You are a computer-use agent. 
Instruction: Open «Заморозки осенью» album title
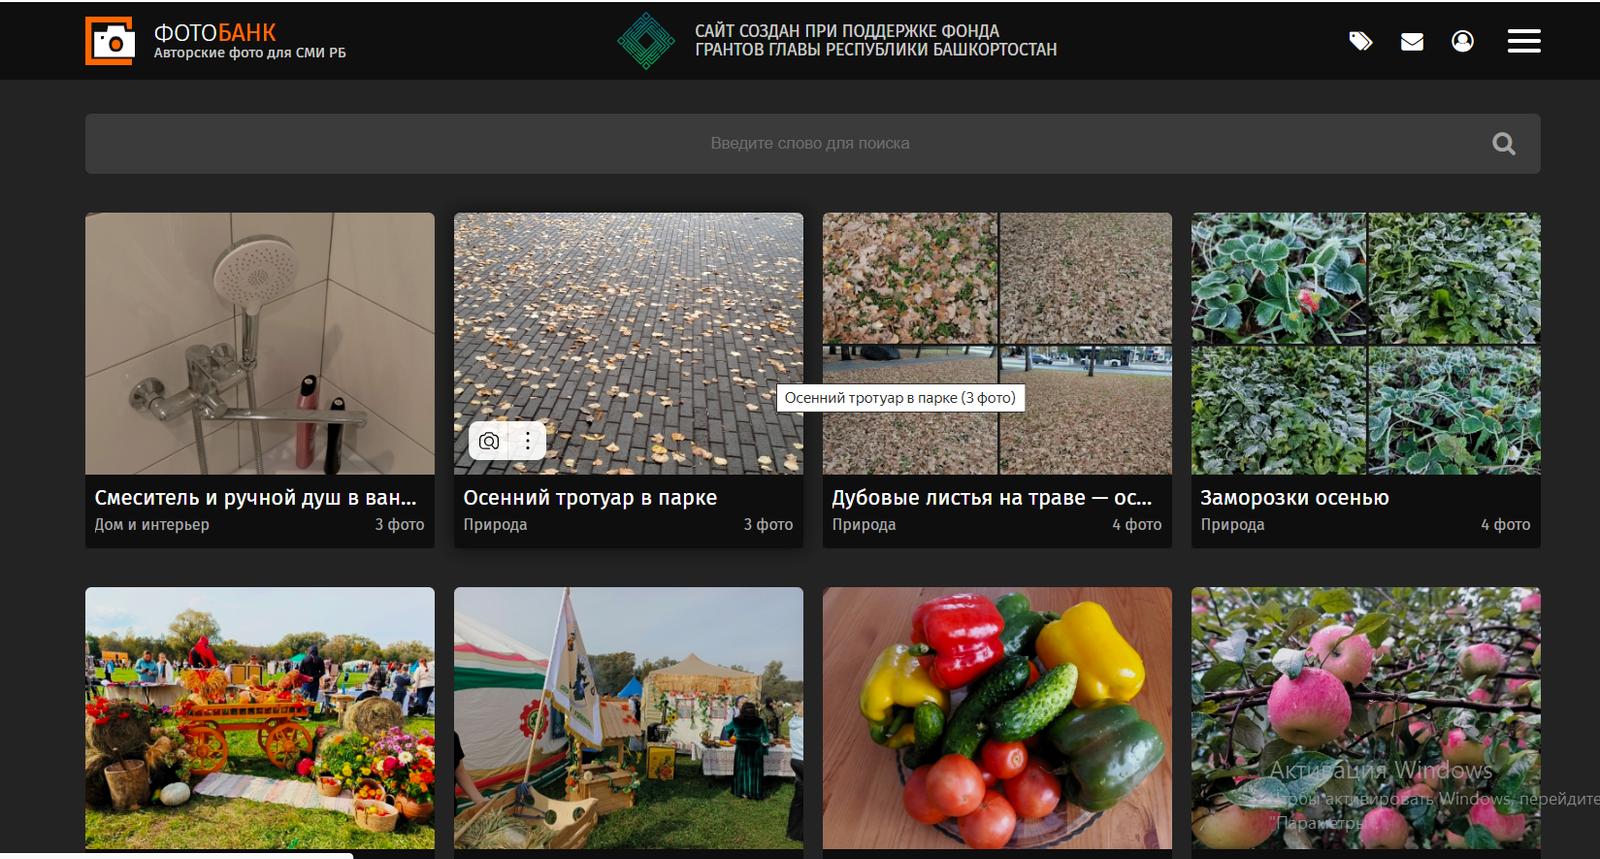pyautogui.click(x=1294, y=498)
